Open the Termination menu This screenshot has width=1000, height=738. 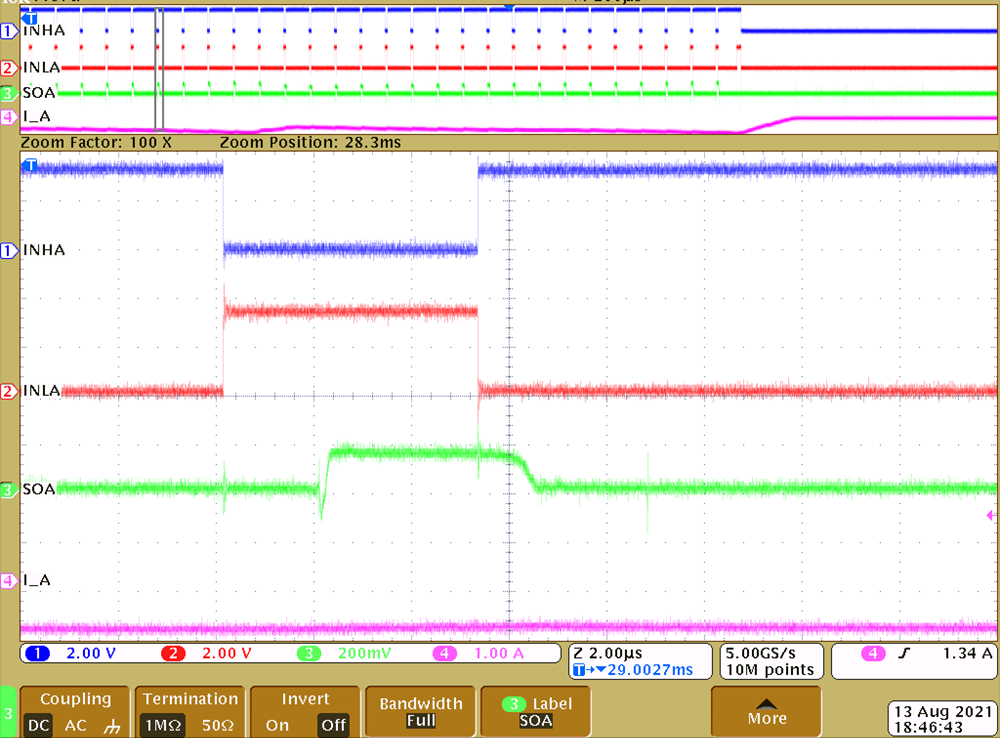click(190, 698)
